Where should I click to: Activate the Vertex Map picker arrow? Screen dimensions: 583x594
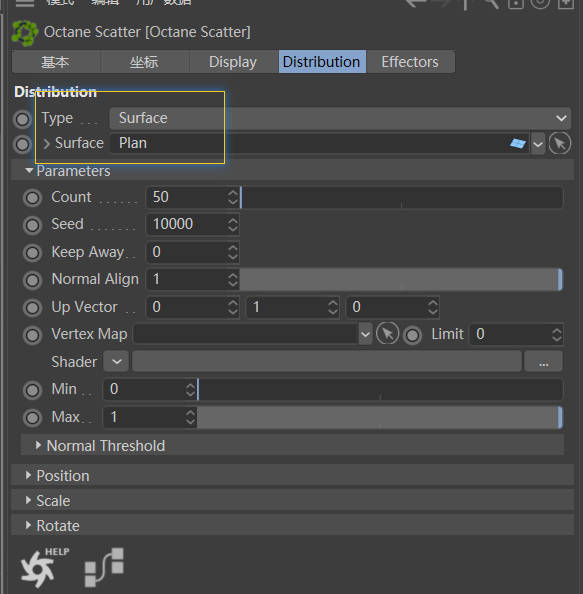387,334
